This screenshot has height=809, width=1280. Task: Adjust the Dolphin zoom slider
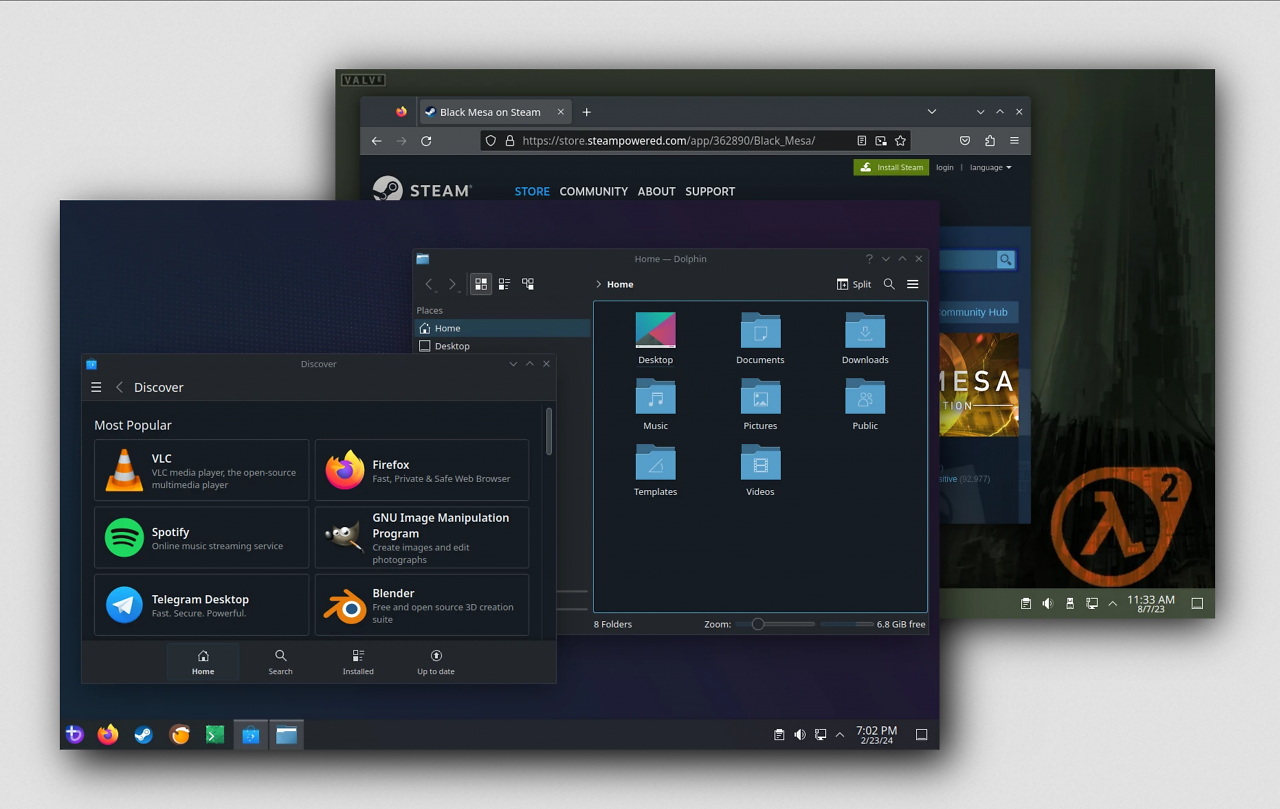[x=776, y=624]
